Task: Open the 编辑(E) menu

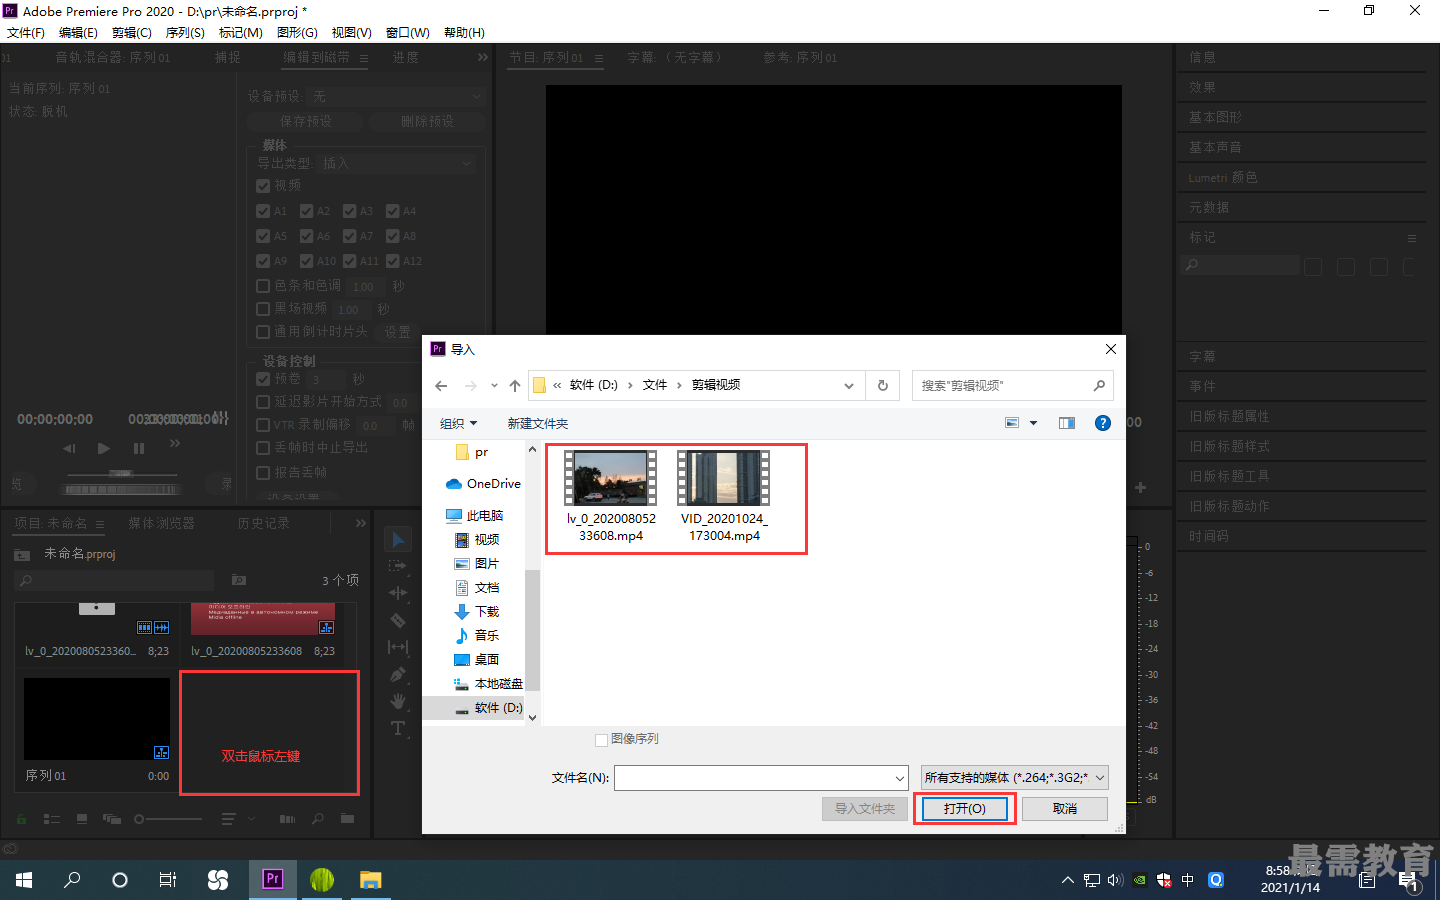Action: pos(78,32)
